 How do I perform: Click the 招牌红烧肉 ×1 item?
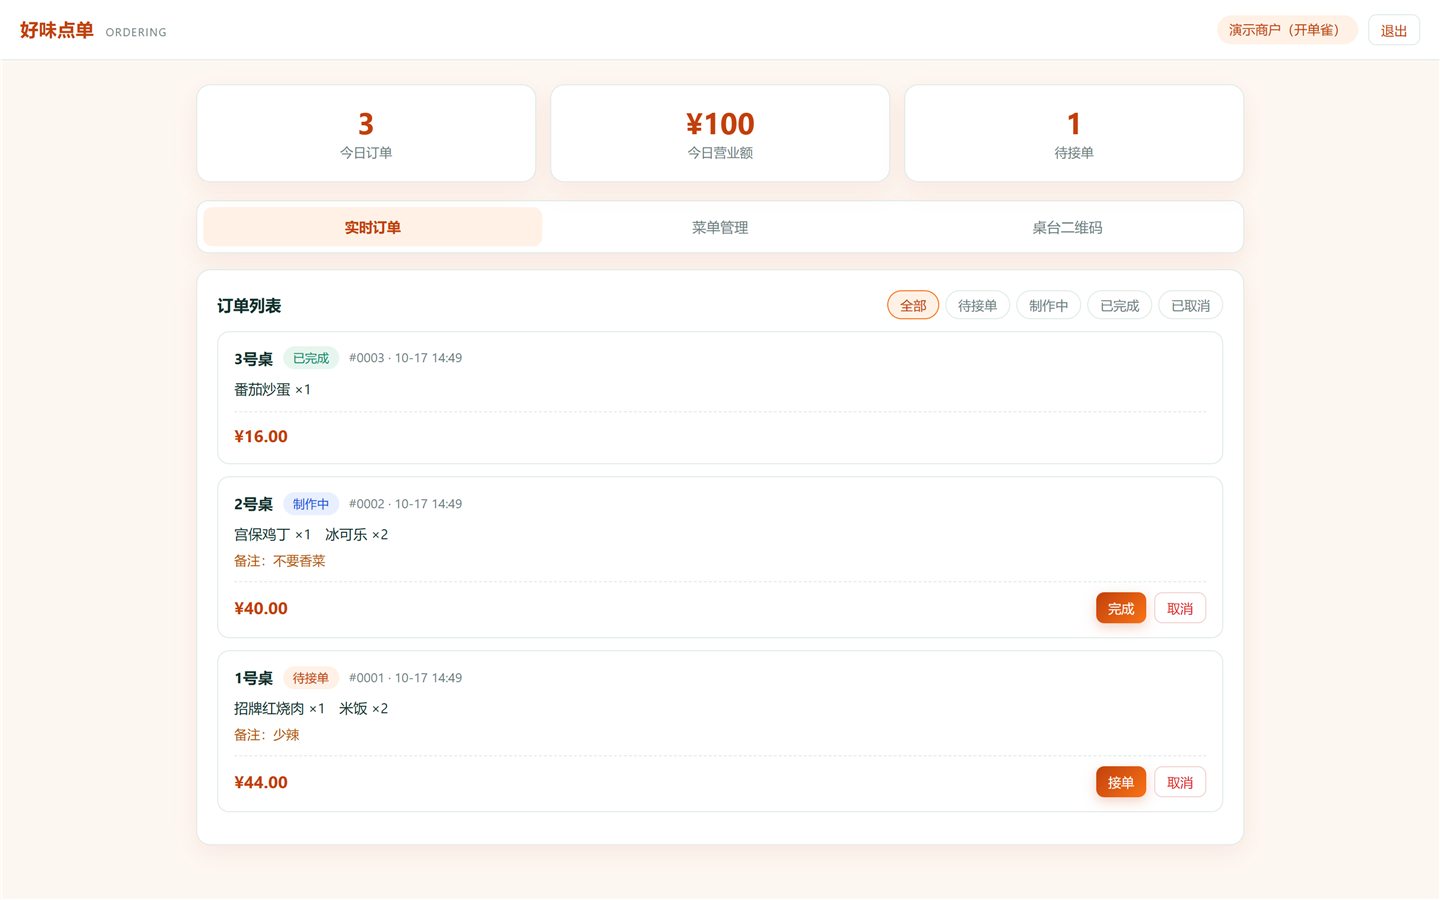pyautogui.click(x=279, y=708)
